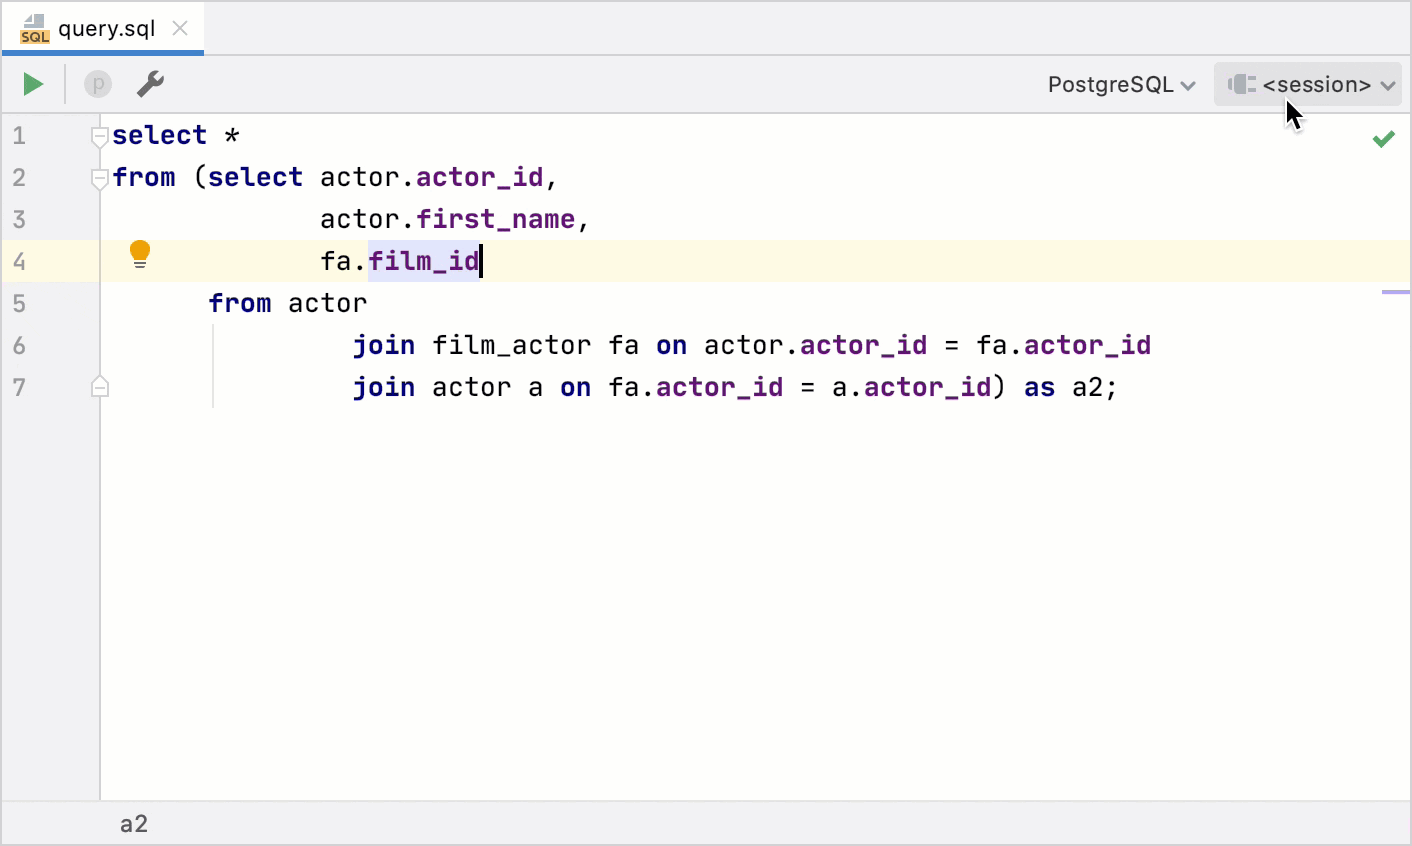The width and height of the screenshot is (1412, 846).
Task: Click the session plug icon
Action: click(1242, 85)
